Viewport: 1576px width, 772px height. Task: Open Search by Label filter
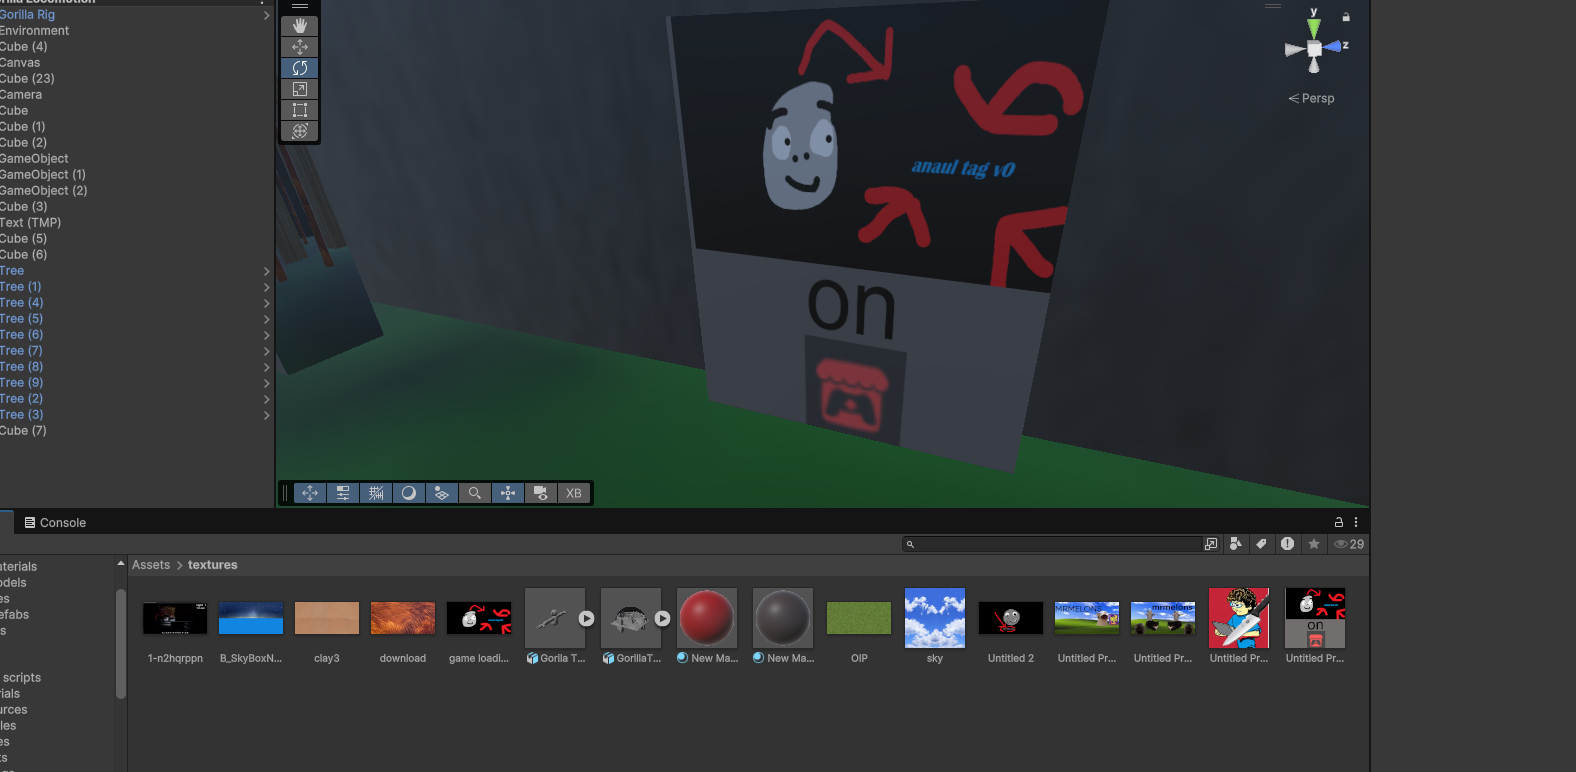1262,544
